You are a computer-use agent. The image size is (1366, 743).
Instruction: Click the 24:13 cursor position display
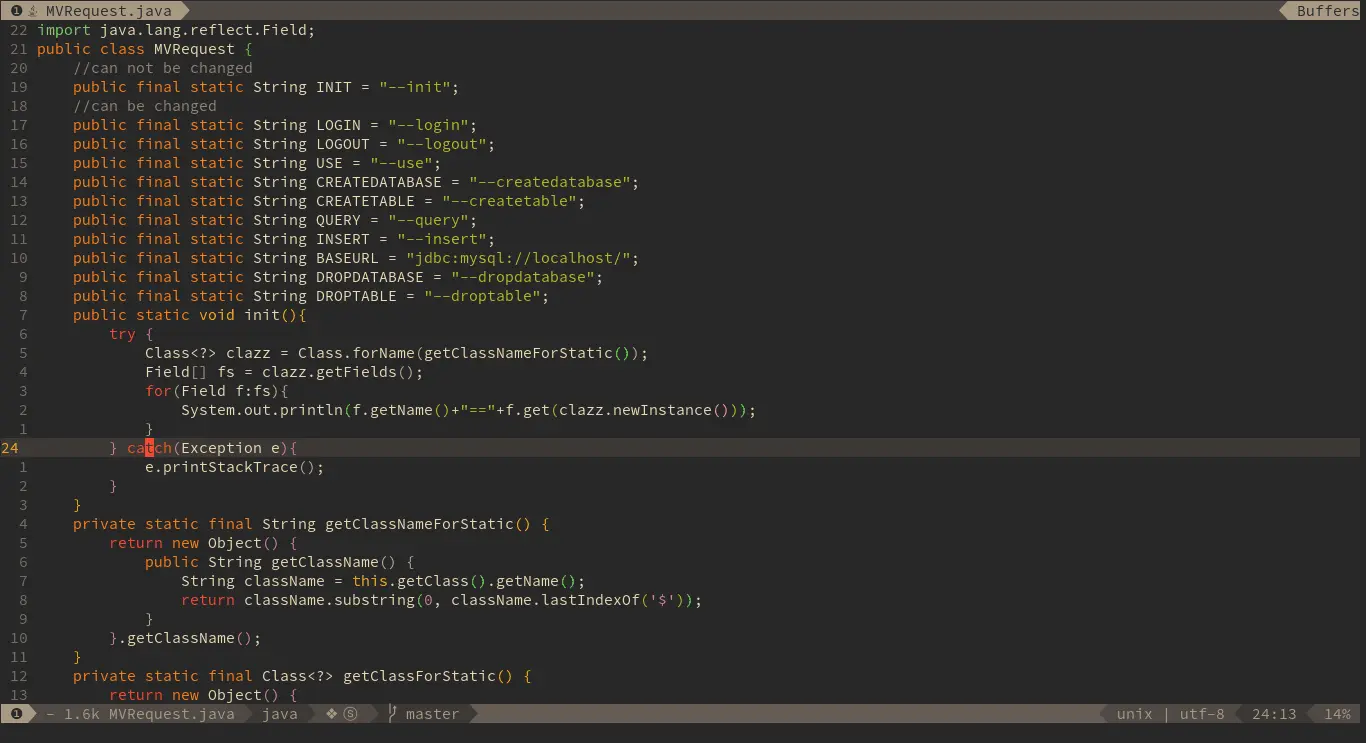click(1273, 714)
